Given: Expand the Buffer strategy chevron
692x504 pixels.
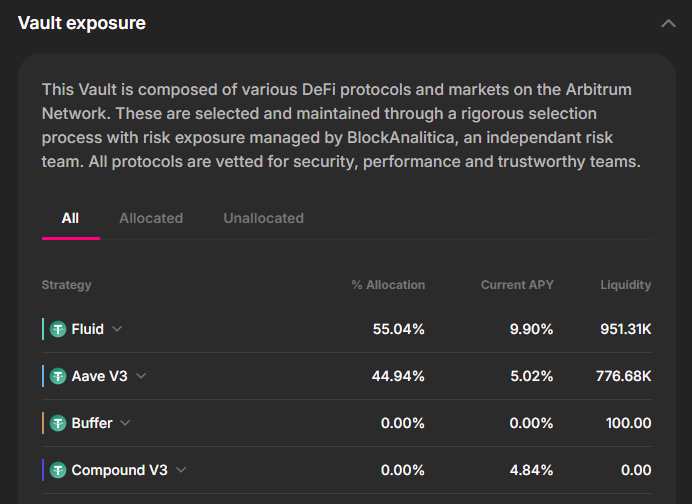Looking at the screenshot, I should pyautogui.click(x=125, y=423).
